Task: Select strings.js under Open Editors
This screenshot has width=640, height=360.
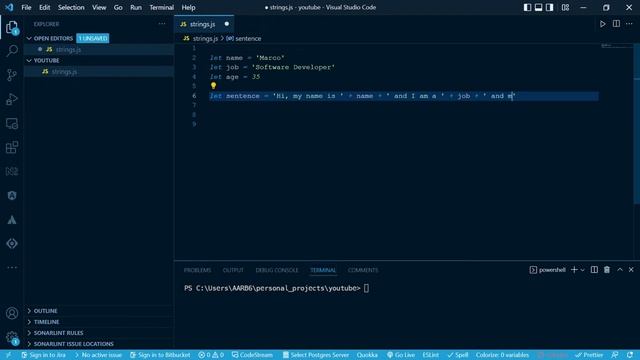Action: (99, 49)
